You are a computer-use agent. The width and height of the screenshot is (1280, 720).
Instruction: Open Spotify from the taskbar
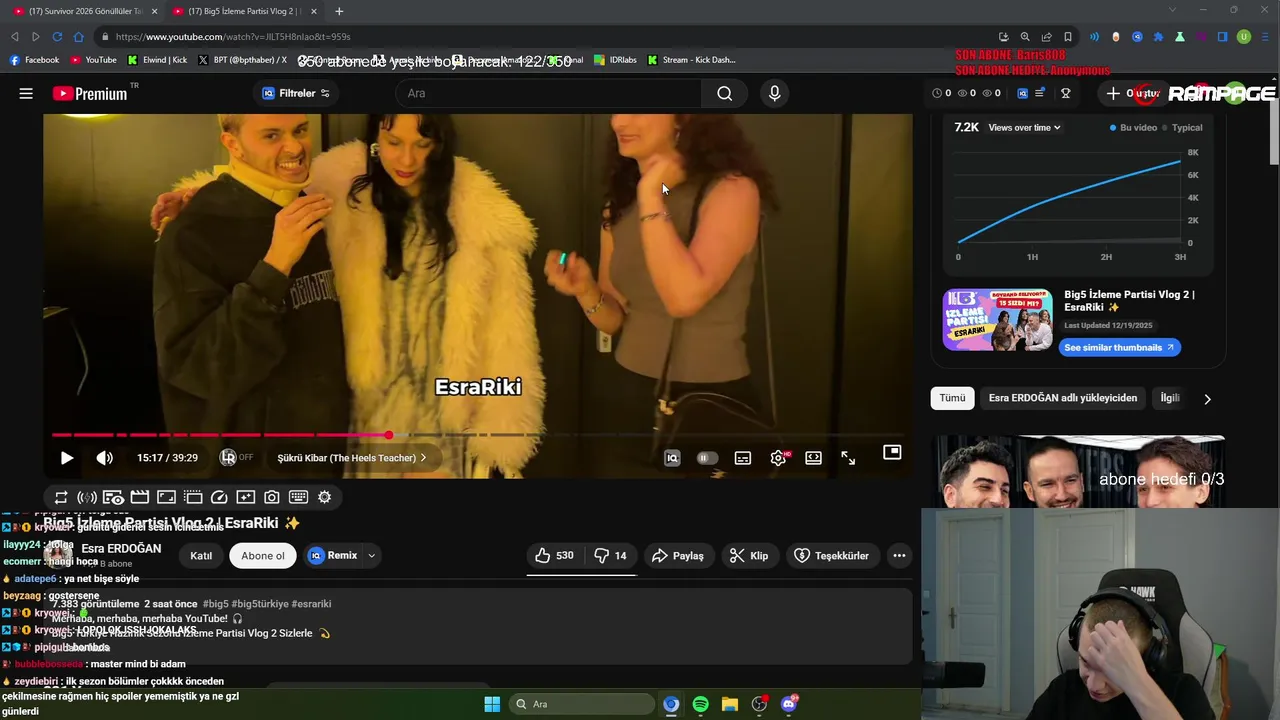[700, 704]
